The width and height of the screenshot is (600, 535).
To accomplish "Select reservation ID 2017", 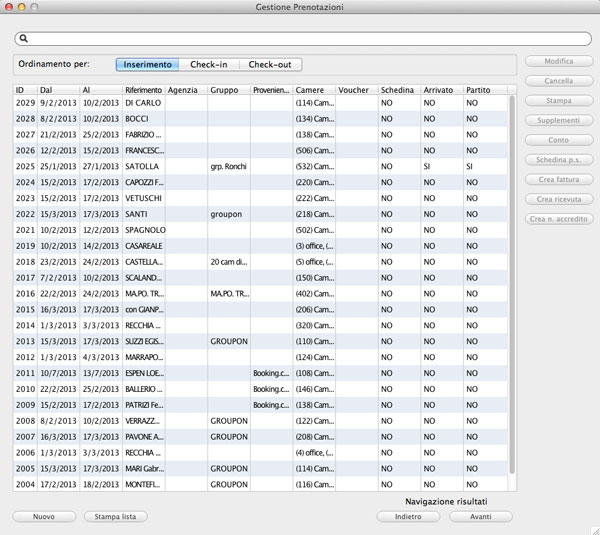I will click(25, 278).
